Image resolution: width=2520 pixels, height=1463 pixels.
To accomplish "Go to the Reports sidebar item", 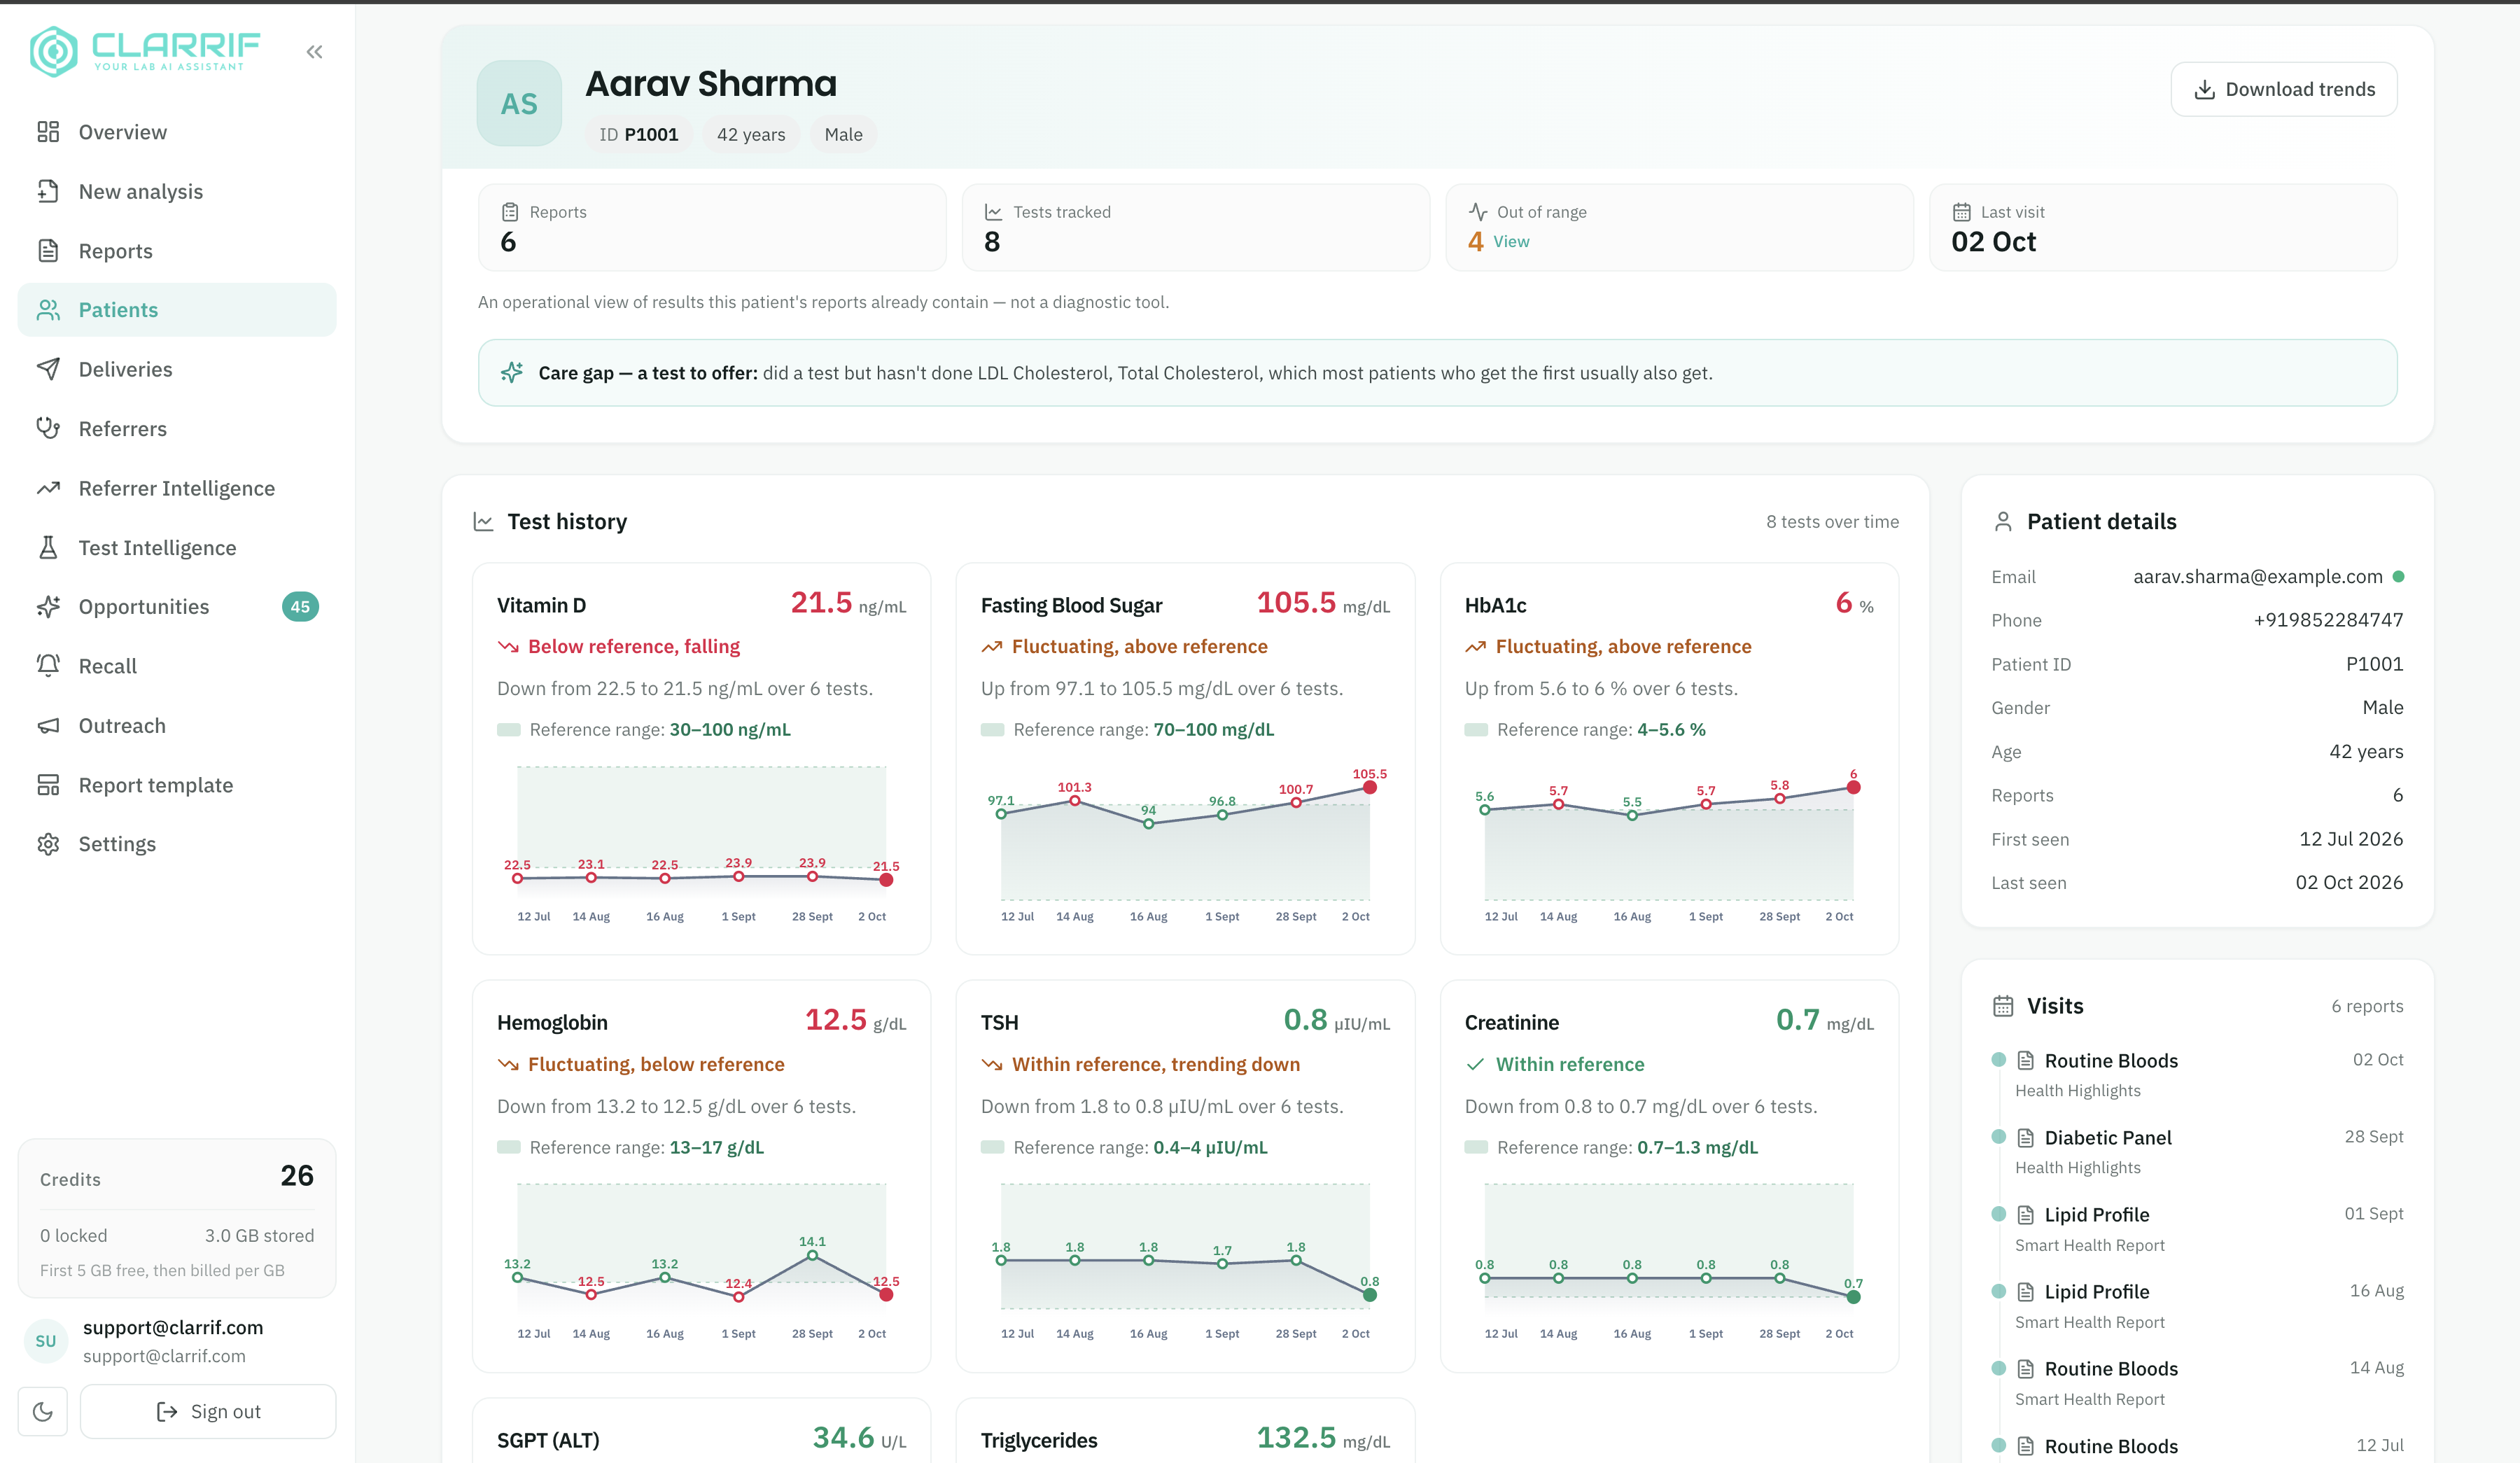I will tap(177, 251).
